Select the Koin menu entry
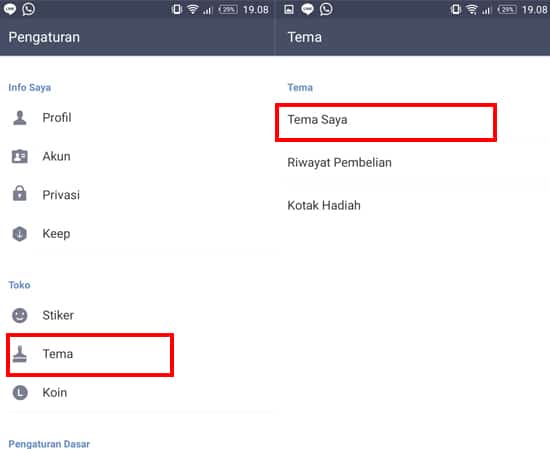This screenshot has height=449, width=550. [138, 393]
